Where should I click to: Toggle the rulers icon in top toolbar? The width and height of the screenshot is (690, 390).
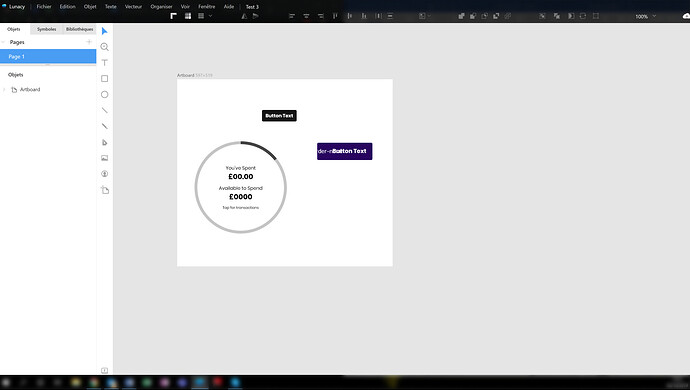(173, 16)
